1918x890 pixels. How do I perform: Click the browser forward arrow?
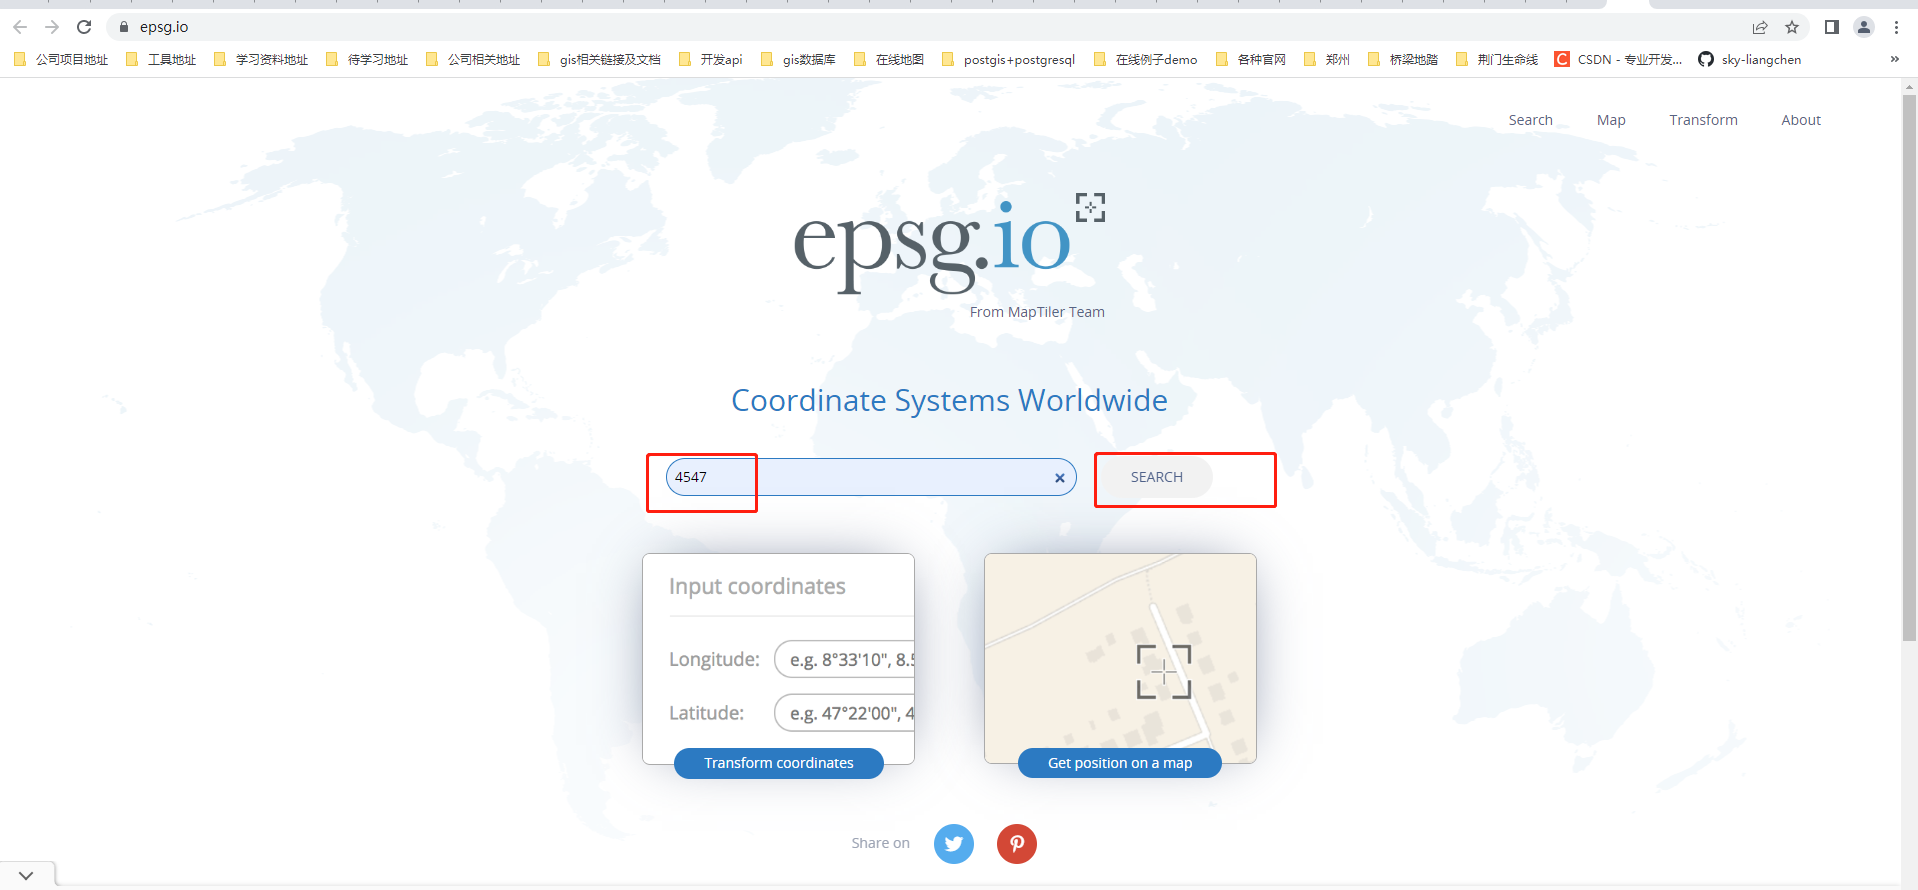point(52,27)
